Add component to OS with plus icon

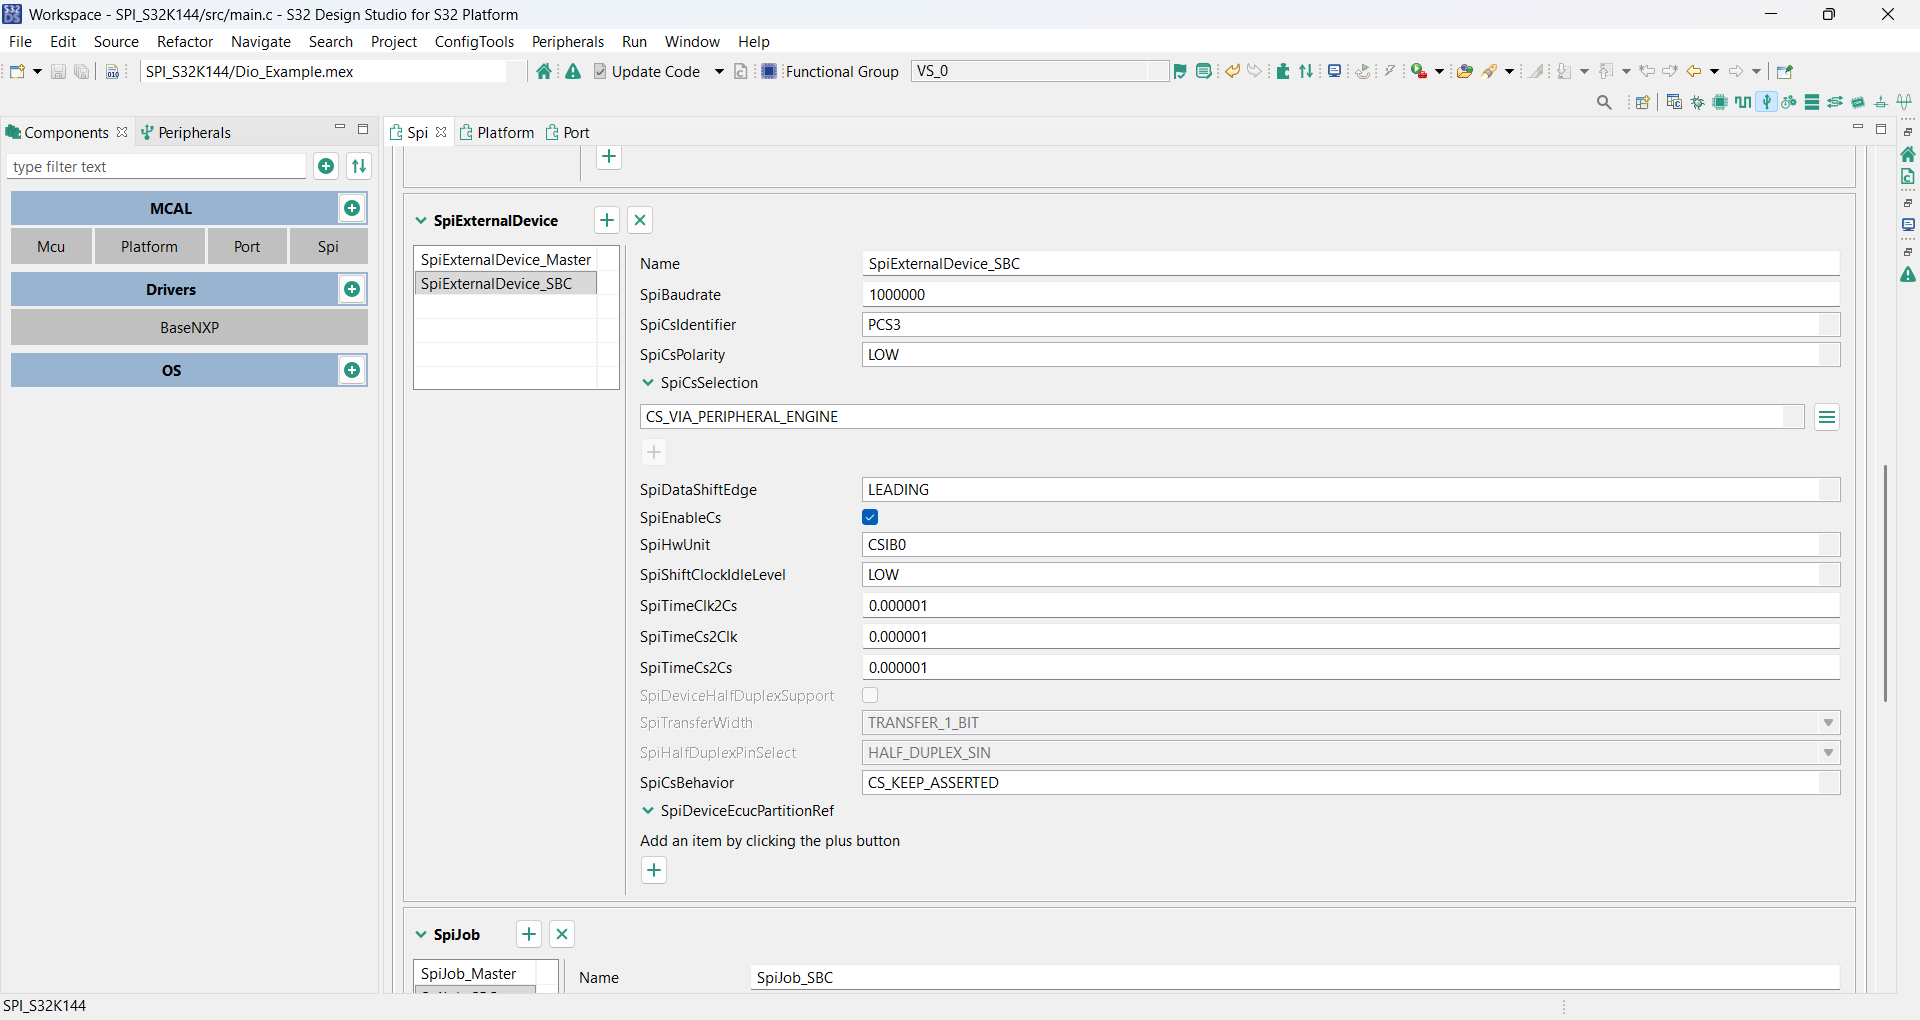[x=352, y=370]
